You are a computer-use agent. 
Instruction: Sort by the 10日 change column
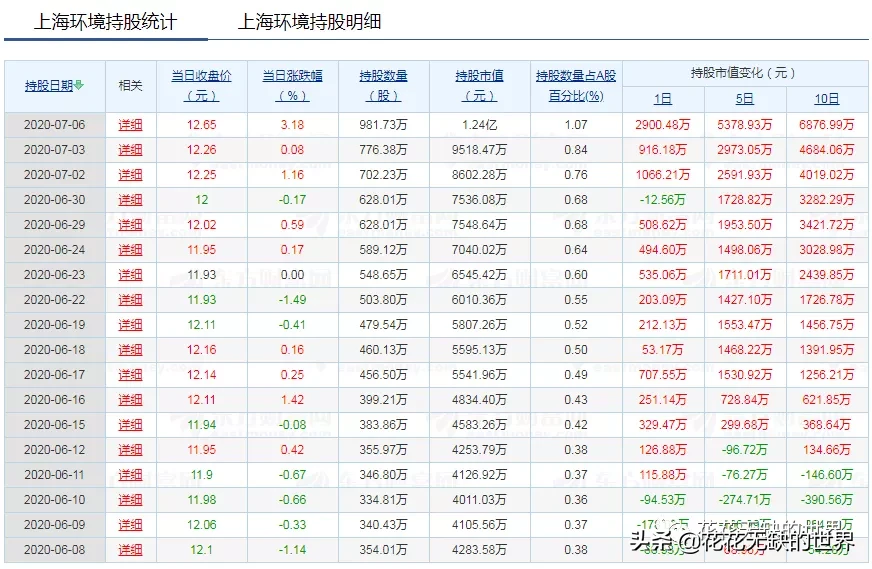(827, 99)
